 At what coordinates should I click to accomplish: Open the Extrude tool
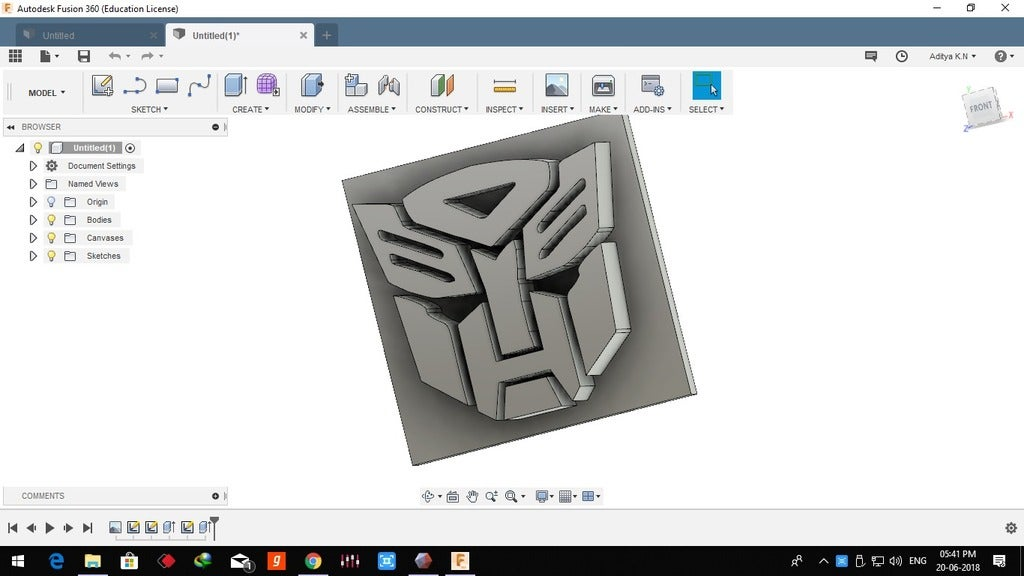[235, 86]
